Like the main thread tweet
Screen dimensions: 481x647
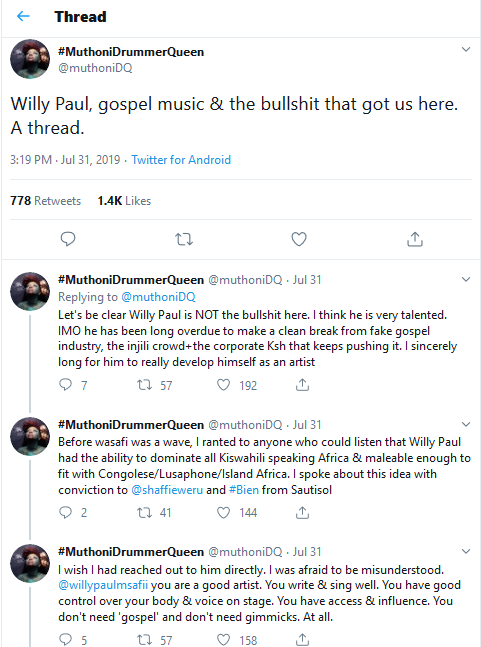click(x=299, y=239)
